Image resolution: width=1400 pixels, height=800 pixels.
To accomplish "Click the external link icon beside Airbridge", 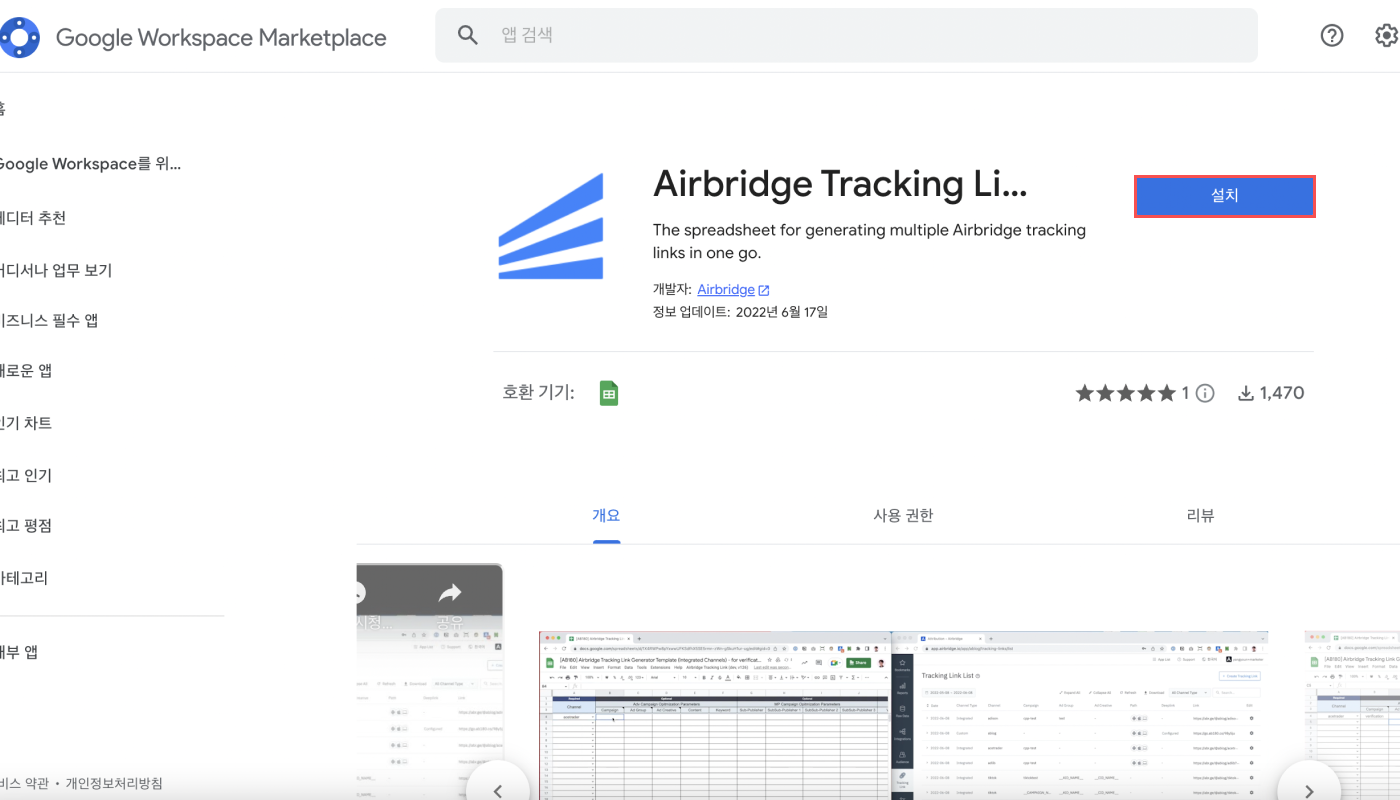I will [x=764, y=290].
